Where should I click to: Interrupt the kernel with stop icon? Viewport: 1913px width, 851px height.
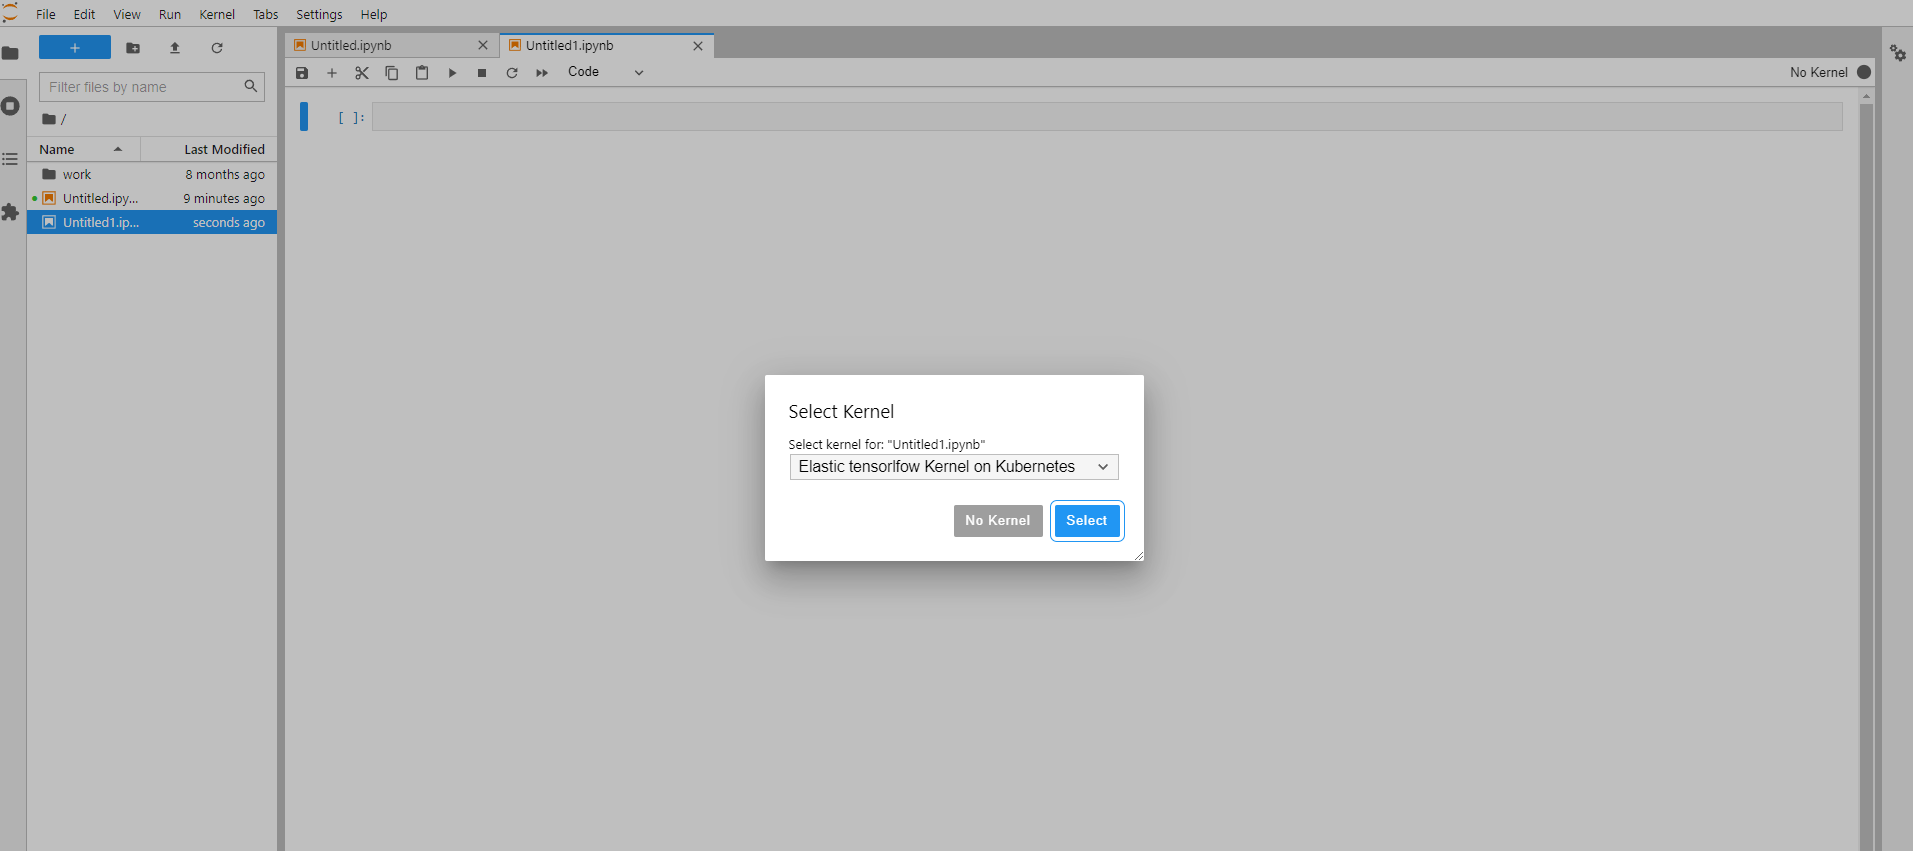(x=482, y=73)
